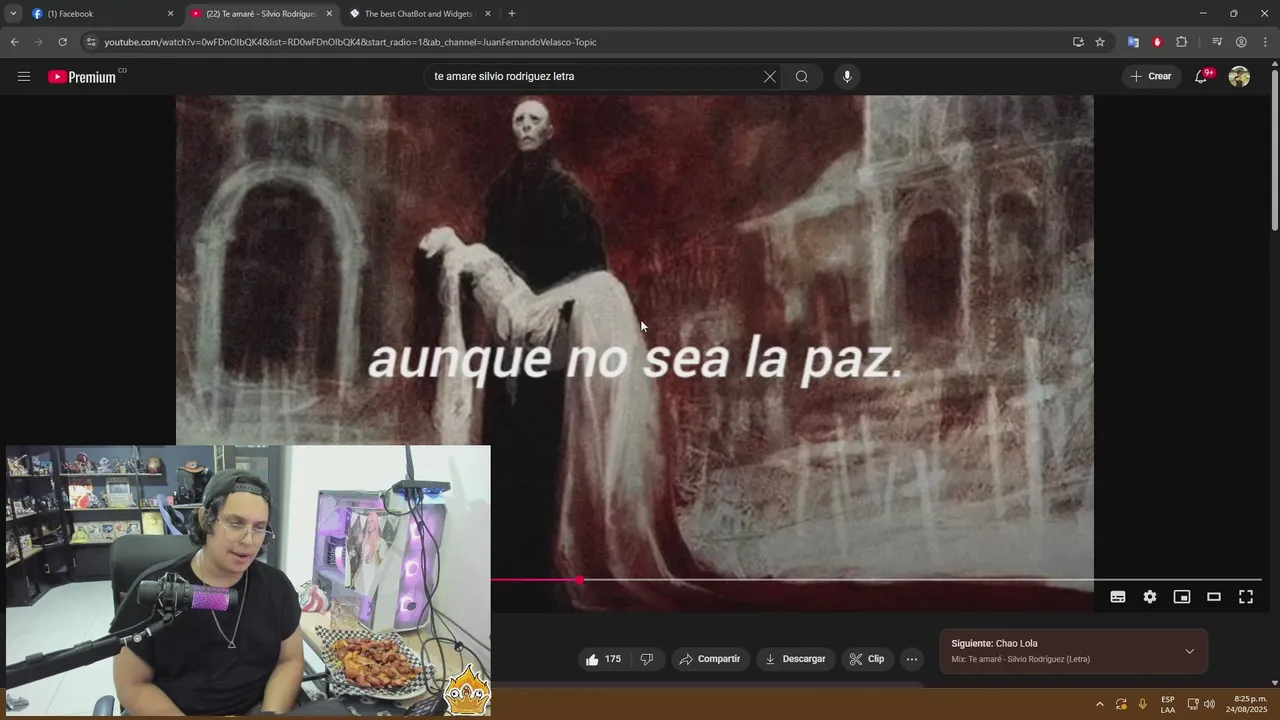
Task: Bookmark this page with star icon
Action: pyautogui.click(x=1100, y=42)
